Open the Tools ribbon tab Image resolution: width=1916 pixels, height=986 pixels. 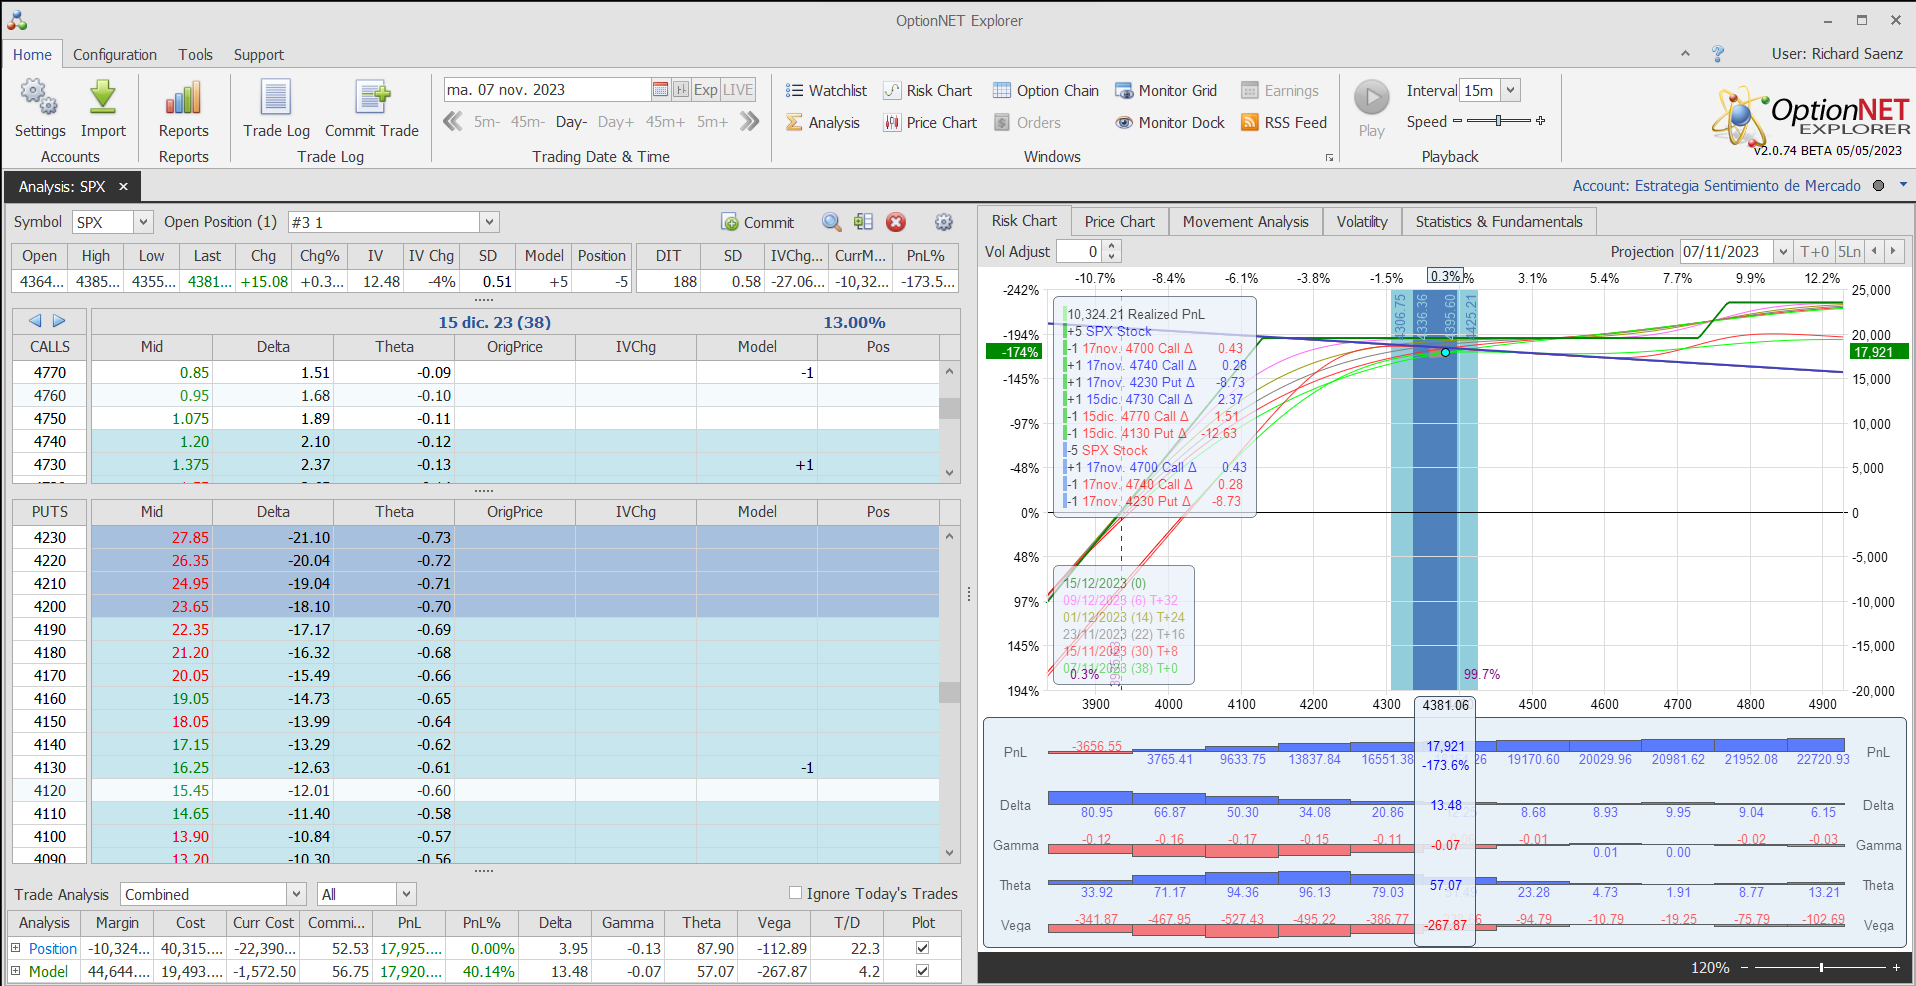pos(195,55)
